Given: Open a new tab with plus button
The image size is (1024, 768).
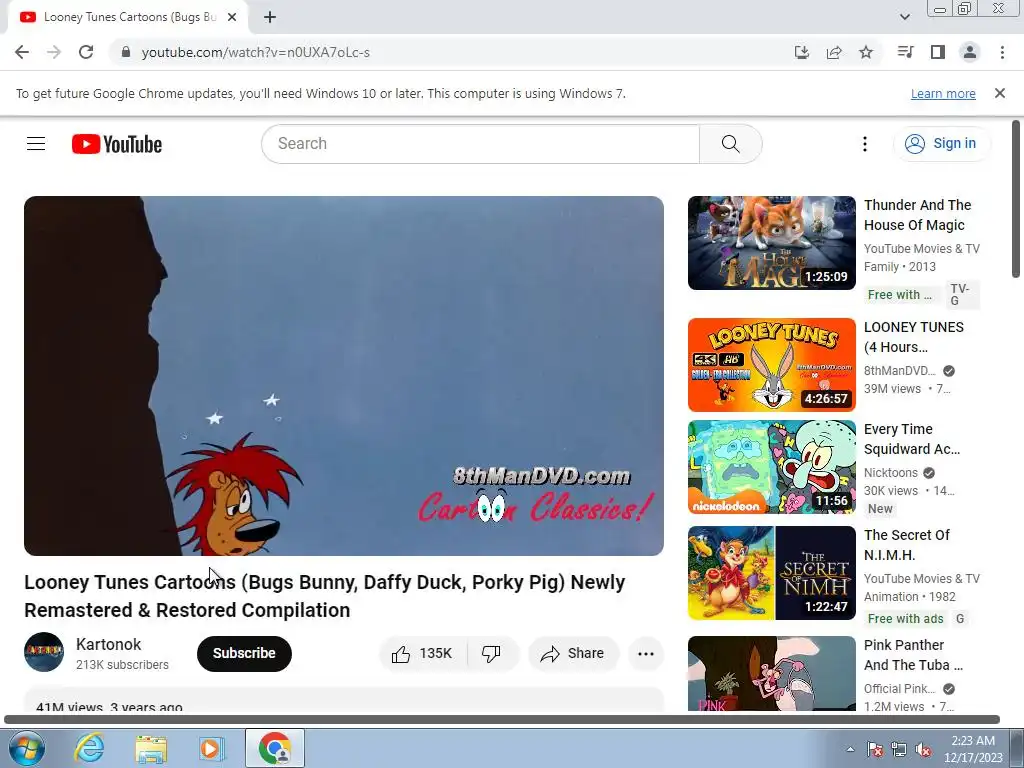Looking at the screenshot, I should 270,18.
